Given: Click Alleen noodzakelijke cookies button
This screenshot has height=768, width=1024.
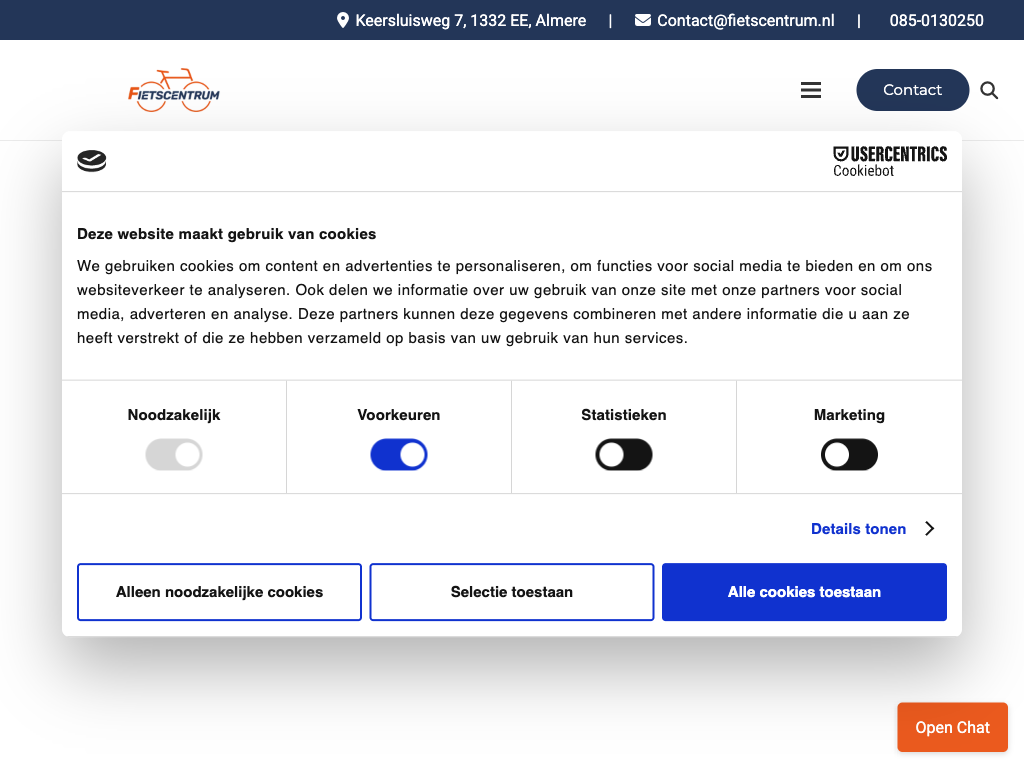Looking at the screenshot, I should (x=219, y=592).
